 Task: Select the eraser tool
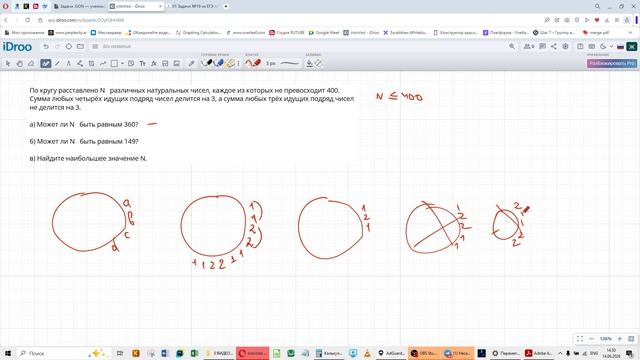(x=31, y=63)
